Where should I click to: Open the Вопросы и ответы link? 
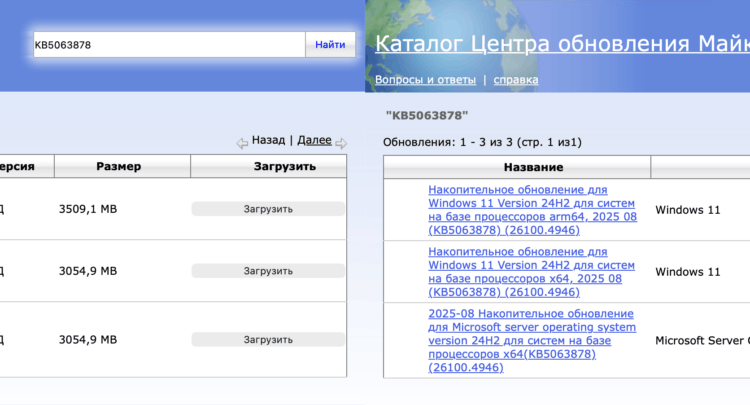click(x=425, y=79)
